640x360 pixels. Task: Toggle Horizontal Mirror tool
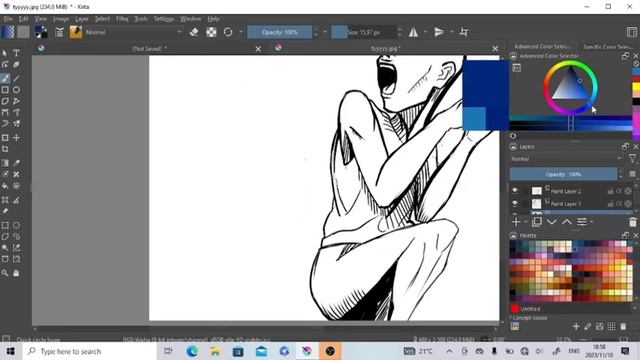[x=413, y=32]
